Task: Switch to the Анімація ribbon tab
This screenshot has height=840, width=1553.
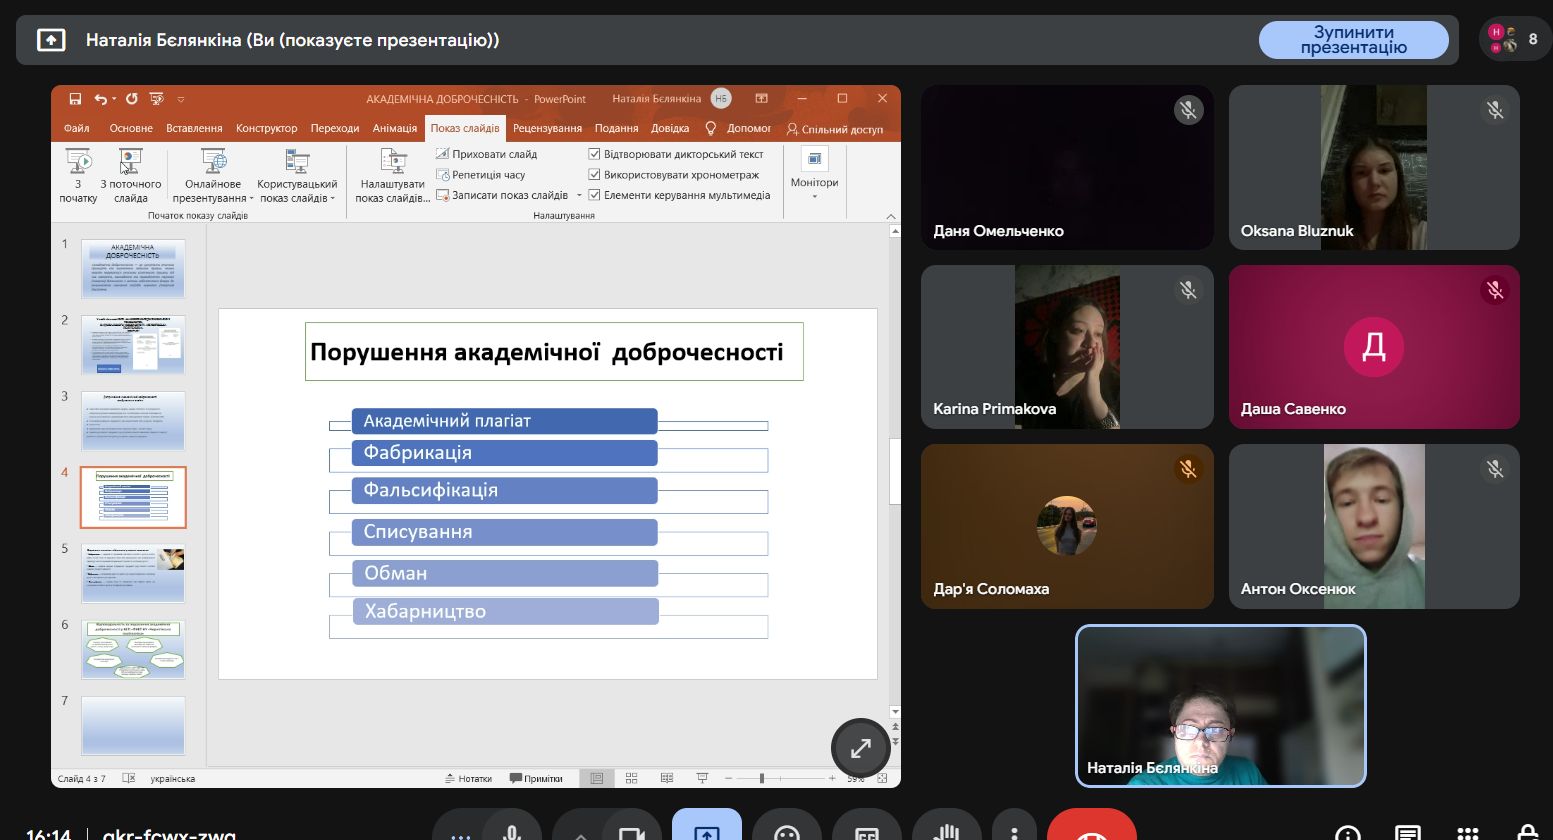Action: pos(394,128)
